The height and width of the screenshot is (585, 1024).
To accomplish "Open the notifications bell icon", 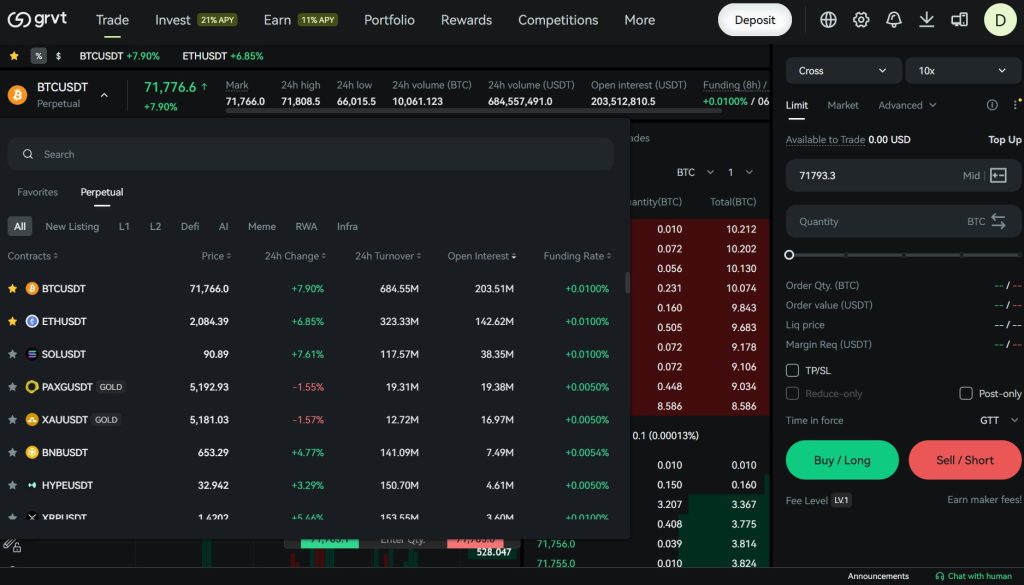I will [x=893, y=19].
